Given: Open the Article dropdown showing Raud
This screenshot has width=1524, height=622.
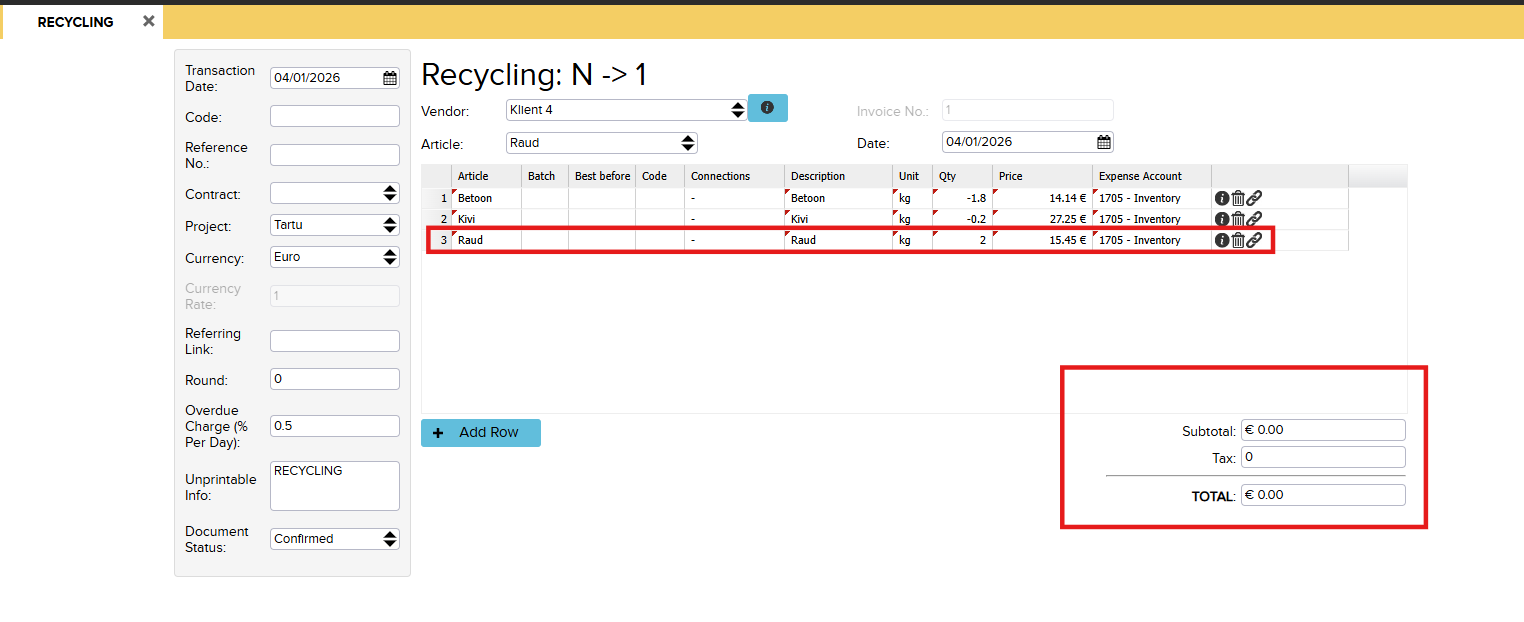Looking at the screenshot, I should (687, 143).
